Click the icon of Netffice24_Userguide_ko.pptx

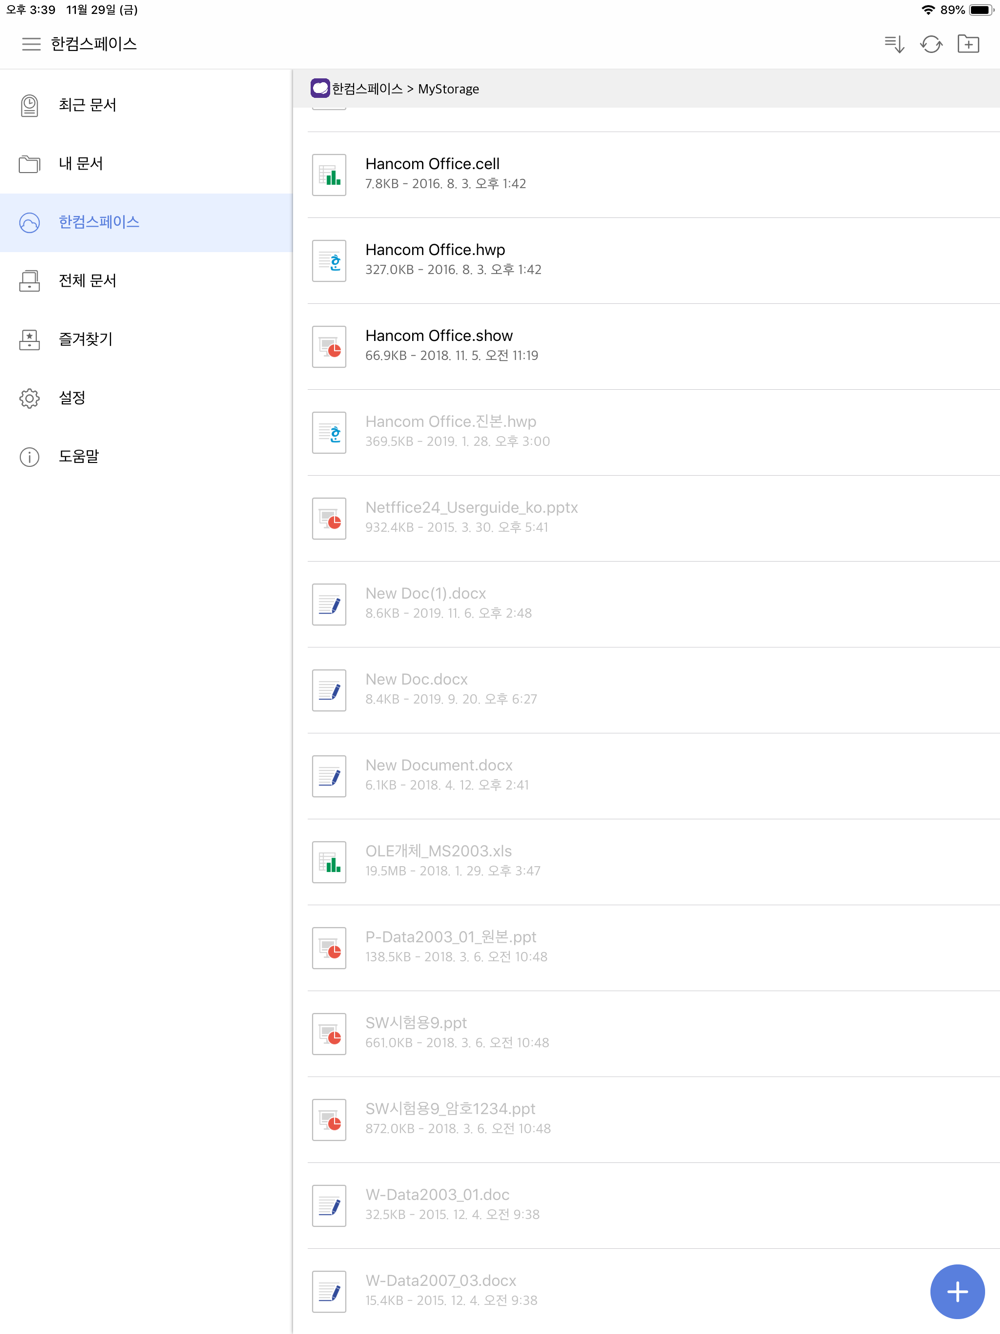tap(329, 519)
